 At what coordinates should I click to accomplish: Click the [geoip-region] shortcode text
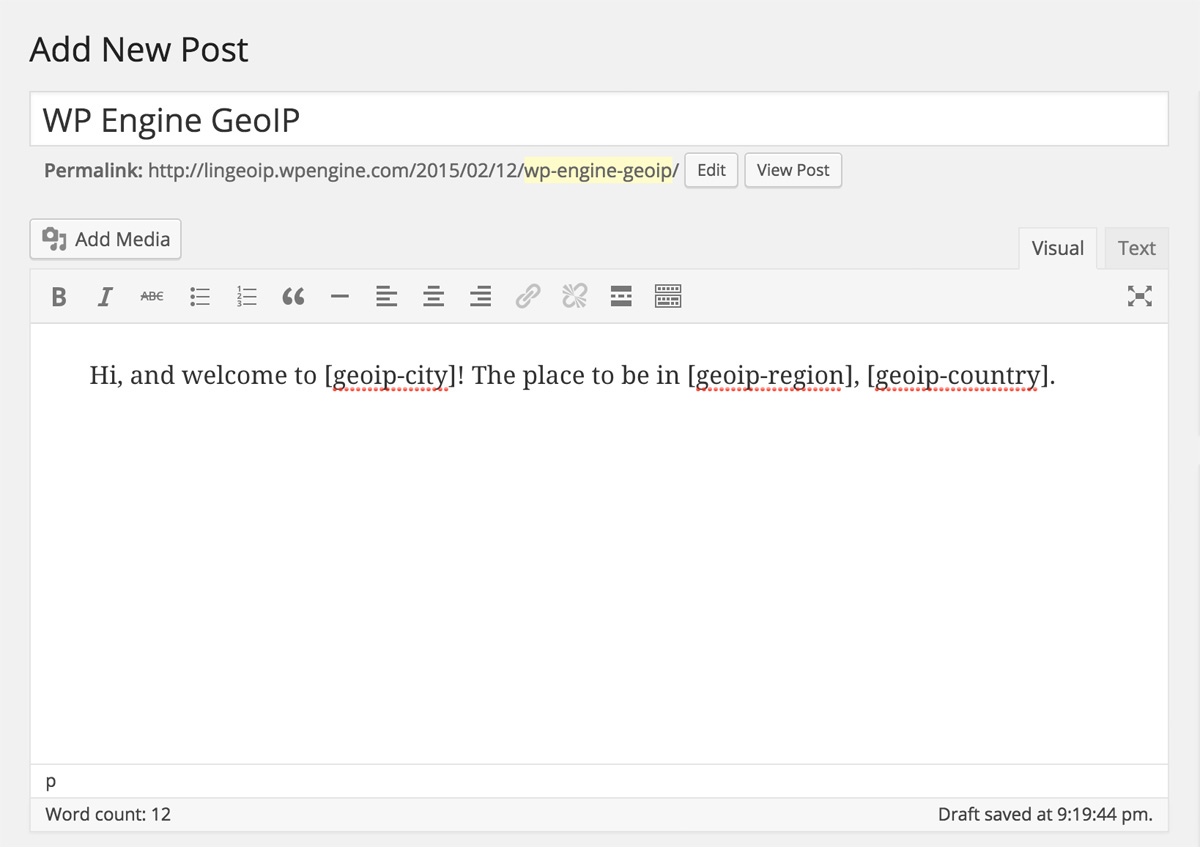771,377
